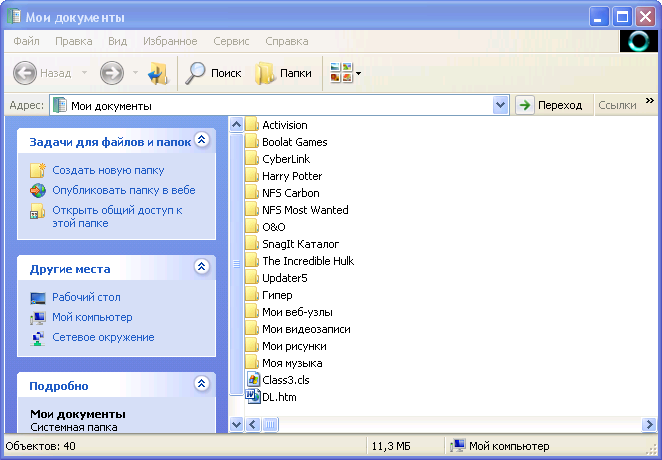Open the Сервис menu
Screen dimensions: 662x460
(x=231, y=41)
